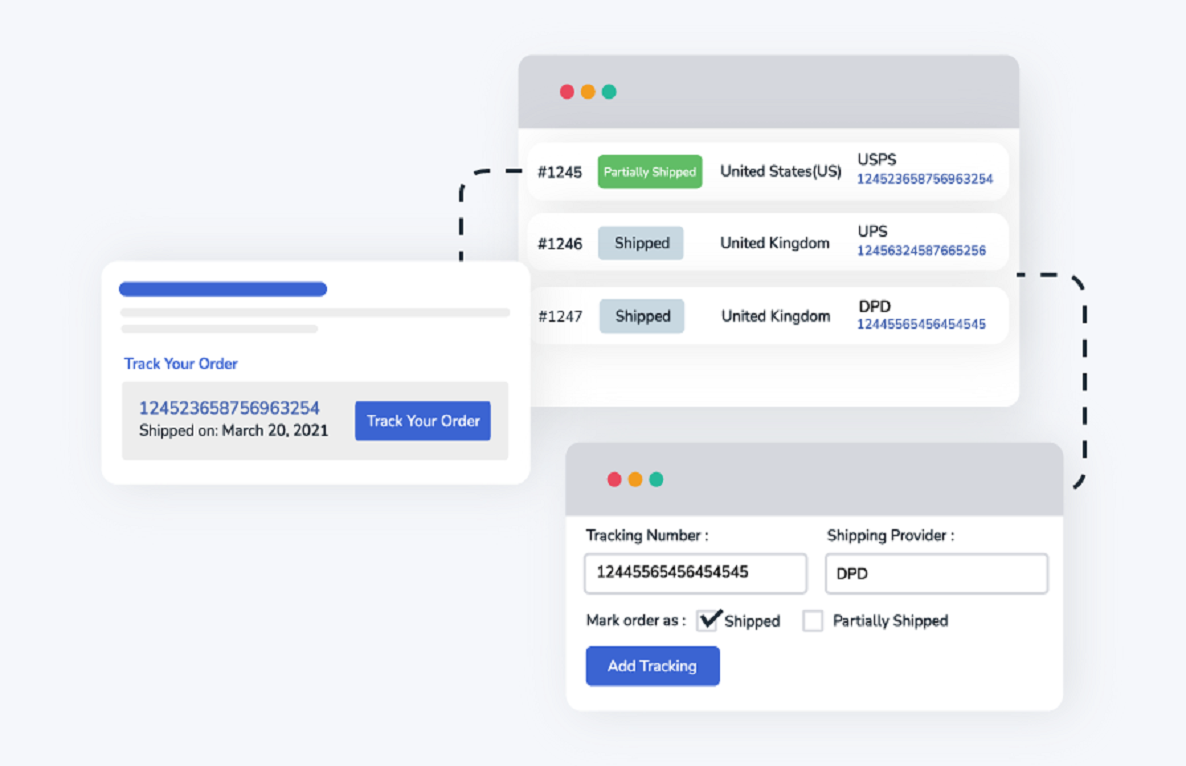1186x766 pixels.
Task: Expand order row #1245 details
Action: coord(560,171)
